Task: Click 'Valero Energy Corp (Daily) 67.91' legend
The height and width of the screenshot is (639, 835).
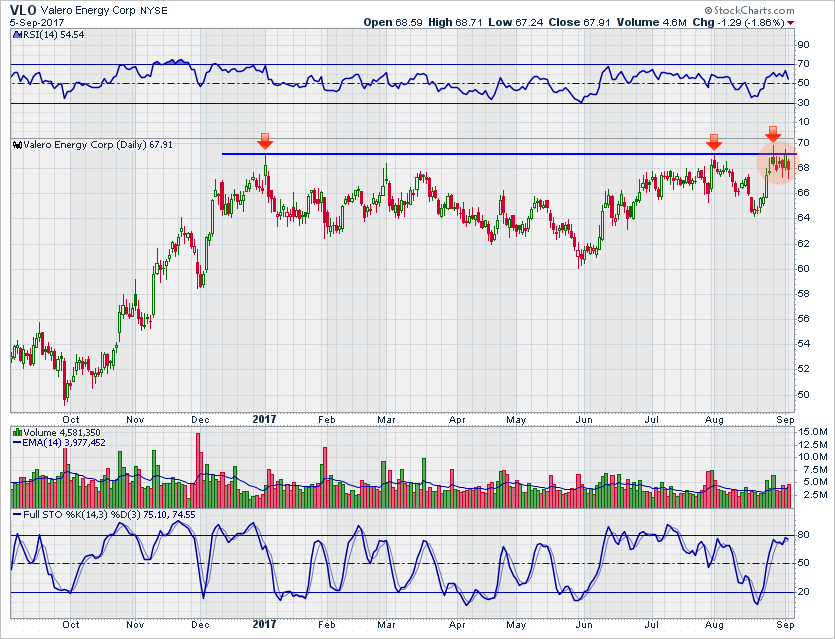Action: pyautogui.click(x=98, y=145)
